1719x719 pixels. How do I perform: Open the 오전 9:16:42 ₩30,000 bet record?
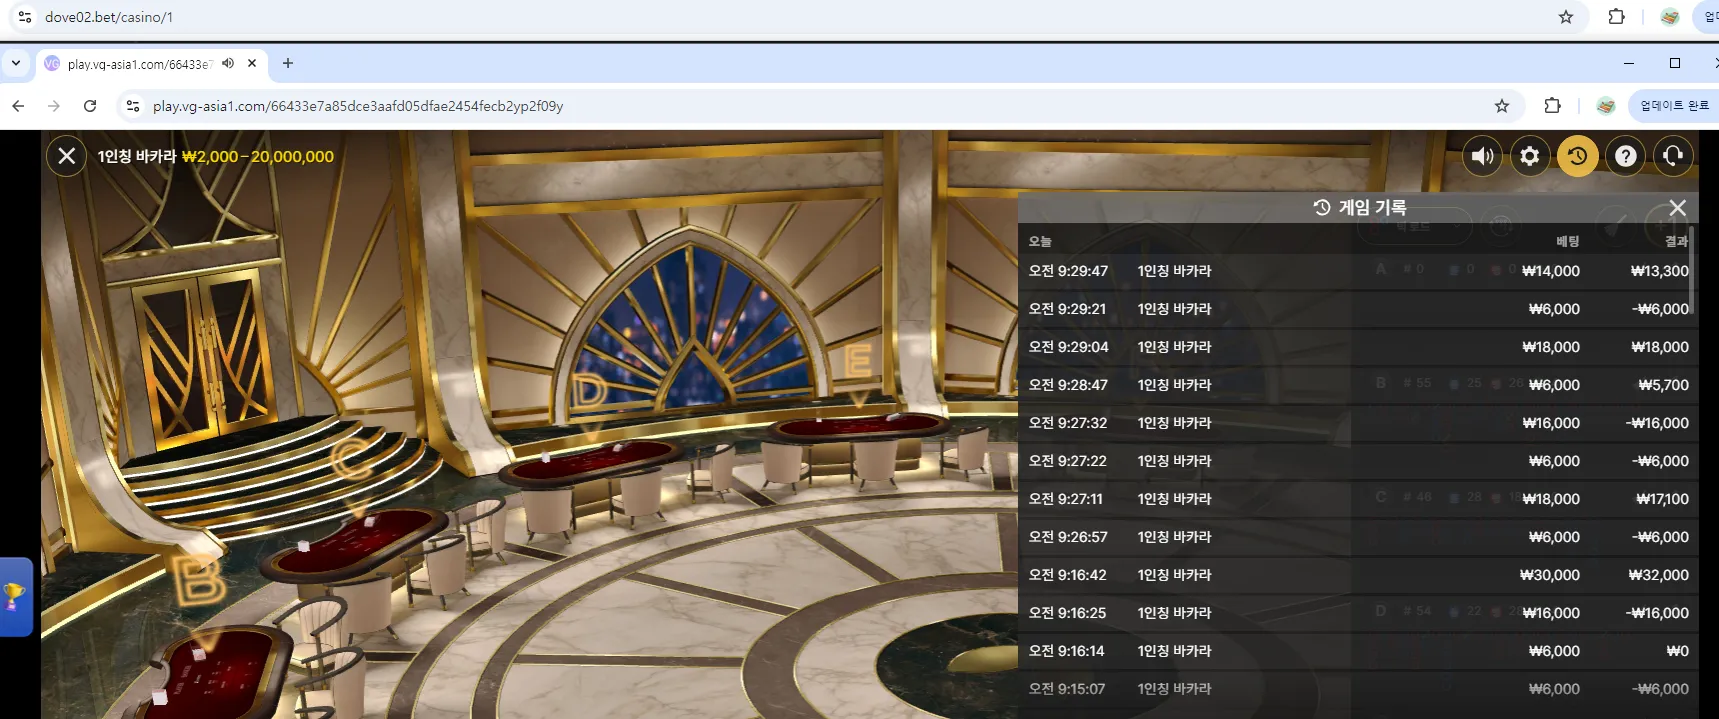point(1358,575)
